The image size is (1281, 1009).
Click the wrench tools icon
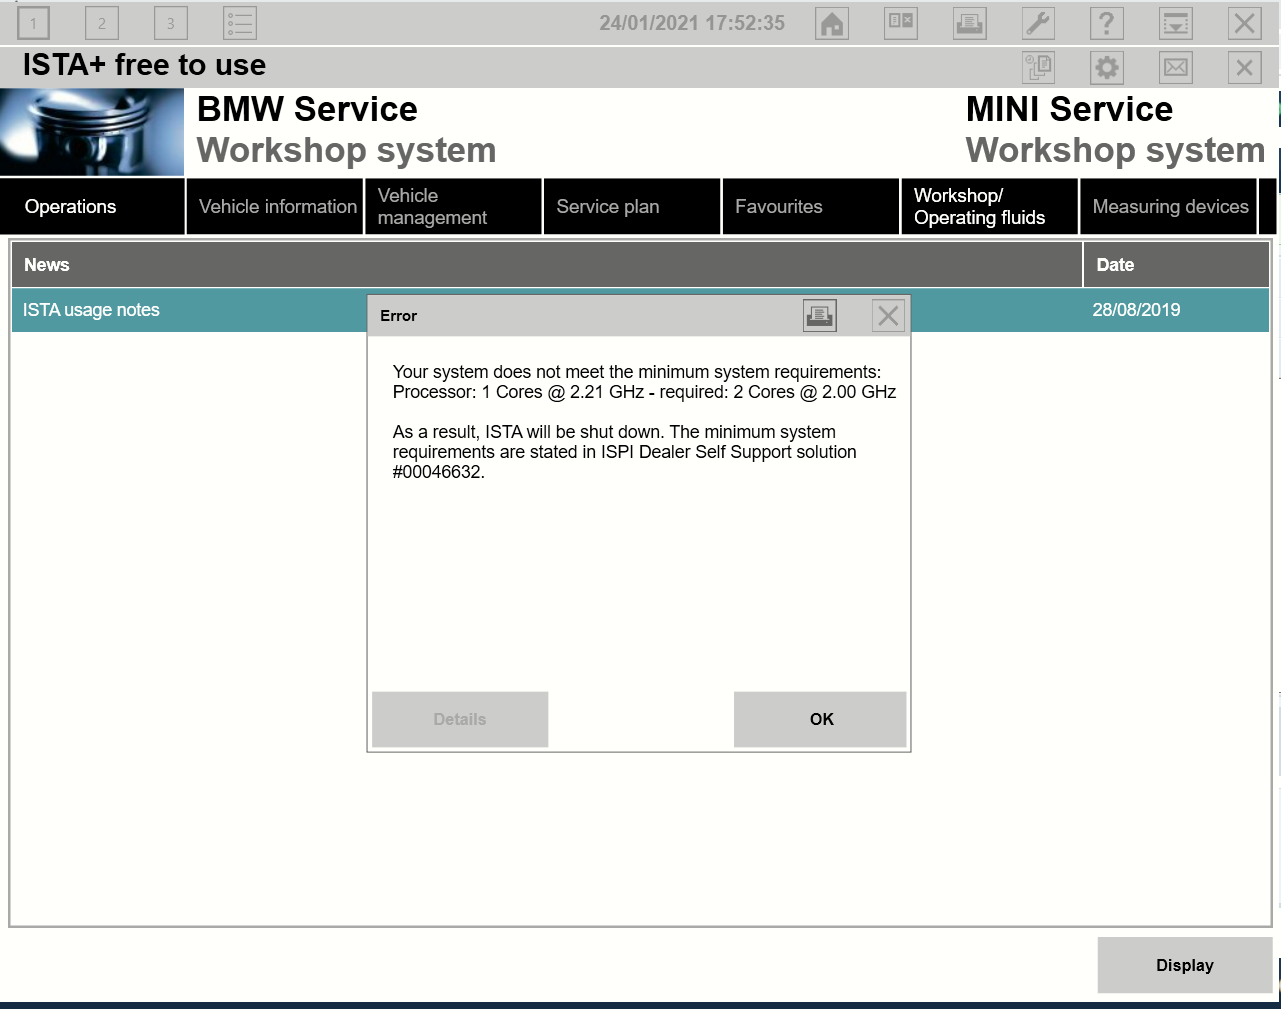point(1038,24)
